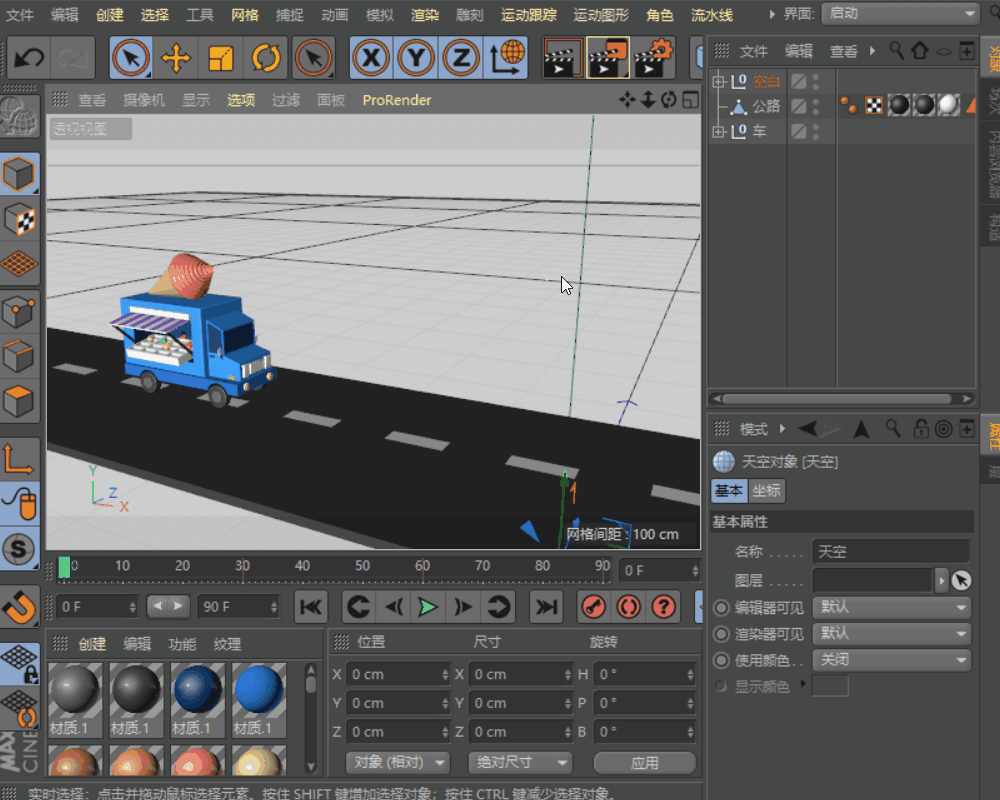
Task: Select the Move tool
Action: click(176, 58)
